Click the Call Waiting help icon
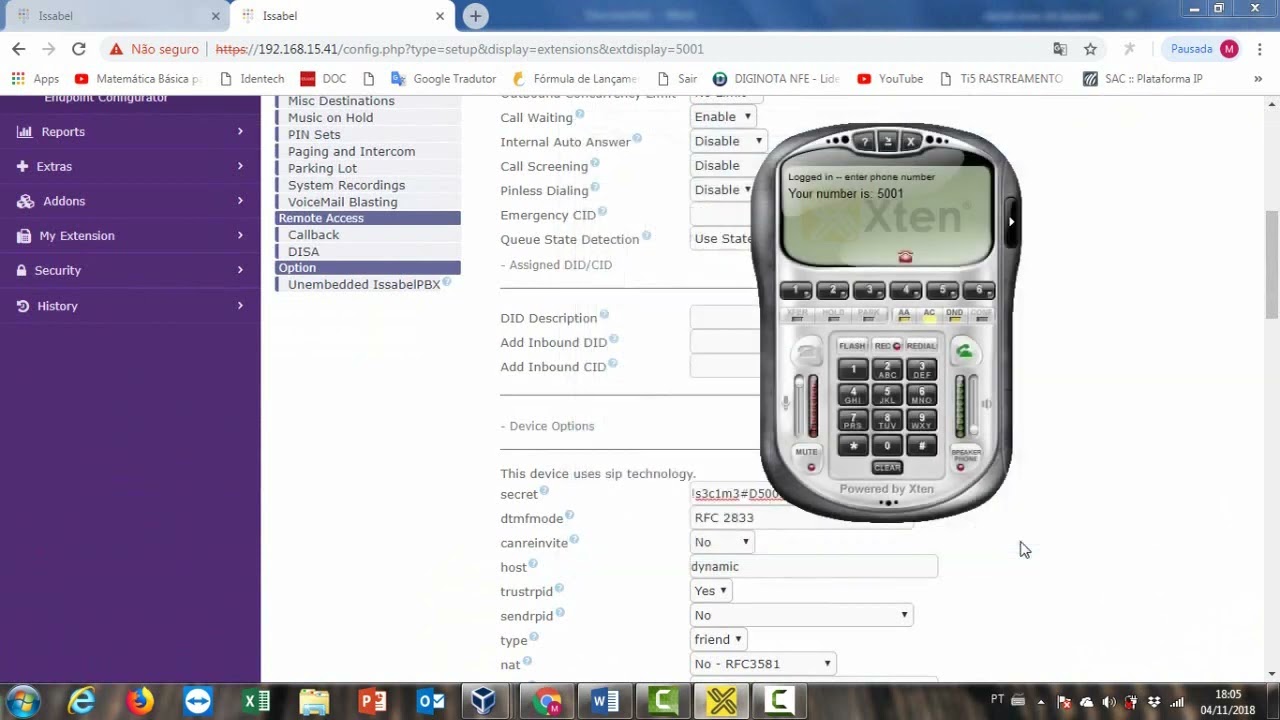This screenshot has width=1280, height=720. pyautogui.click(x=579, y=114)
